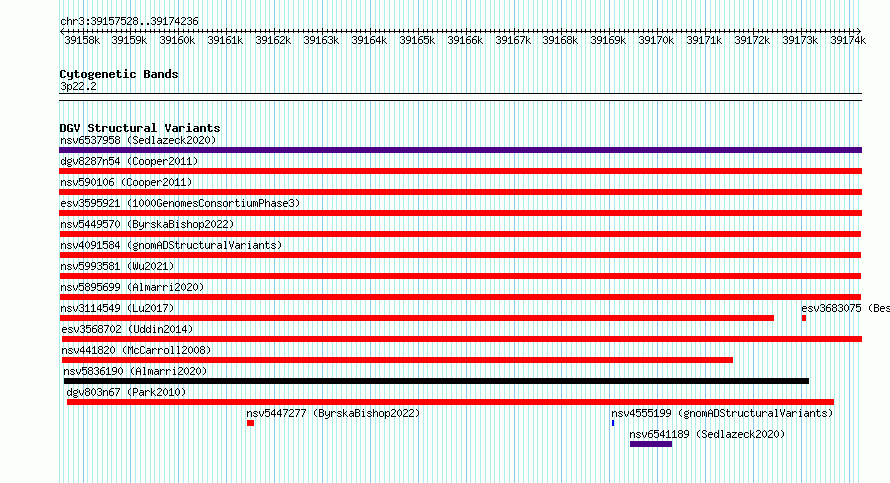Open the tiny blue nsv4555199 marker

613,423
